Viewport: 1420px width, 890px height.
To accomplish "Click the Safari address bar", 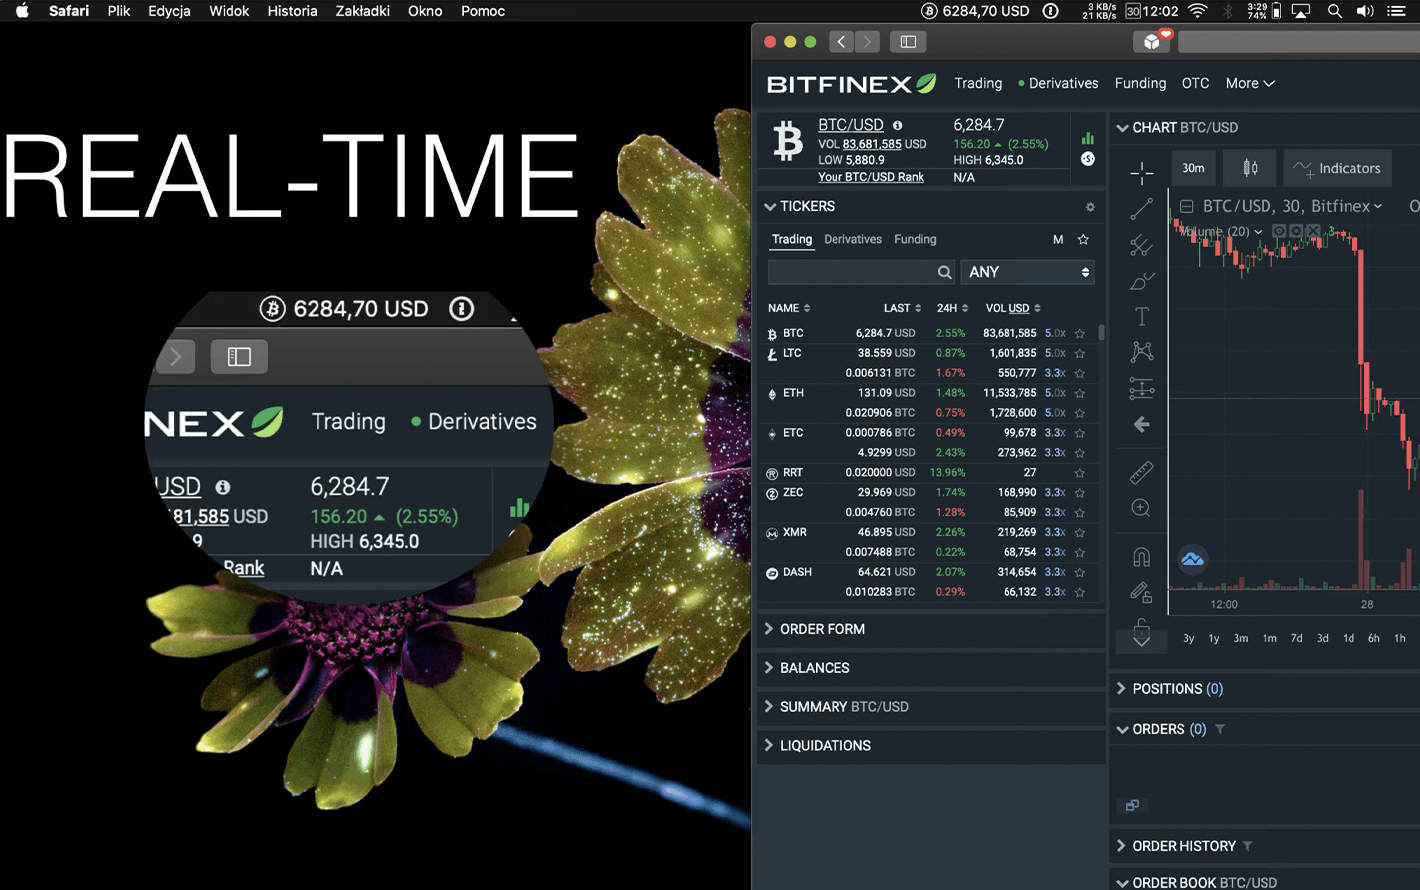I will (x=1299, y=42).
